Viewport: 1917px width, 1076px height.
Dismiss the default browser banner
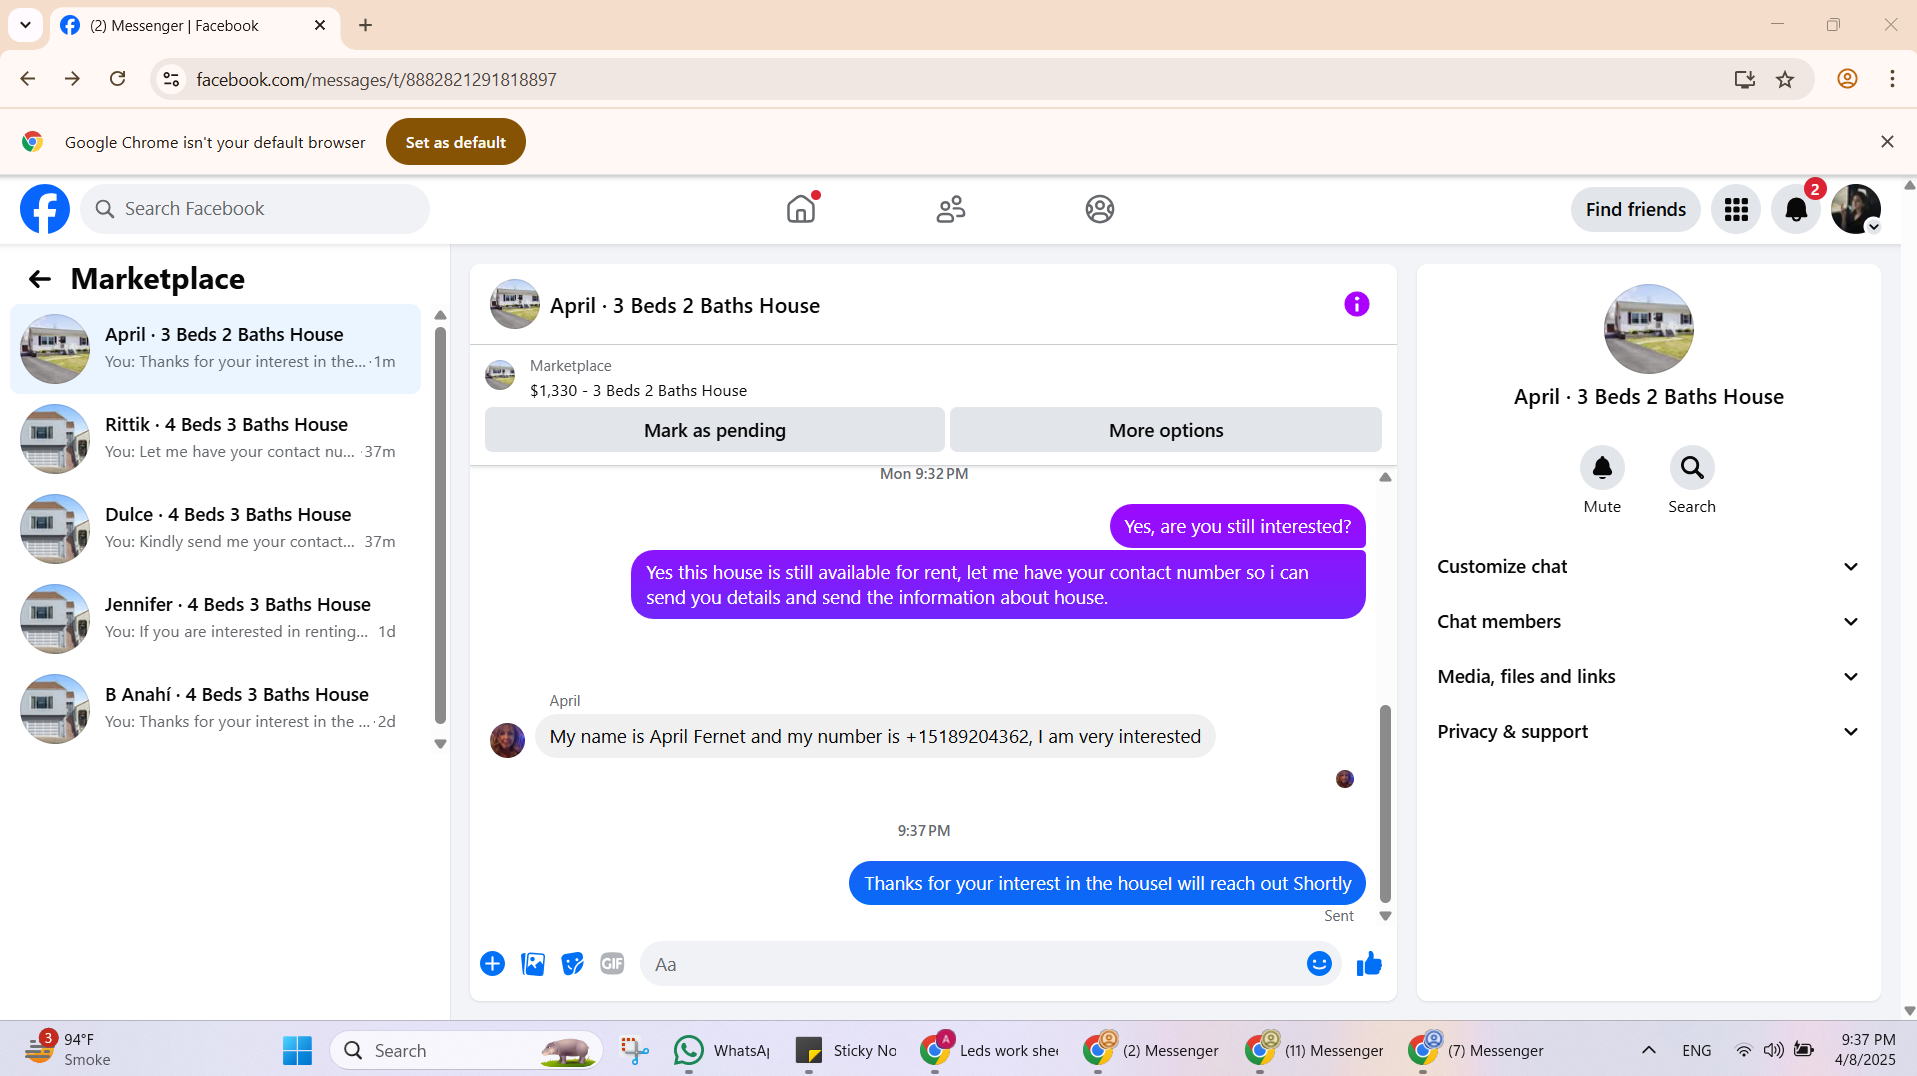pyautogui.click(x=1887, y=142)
